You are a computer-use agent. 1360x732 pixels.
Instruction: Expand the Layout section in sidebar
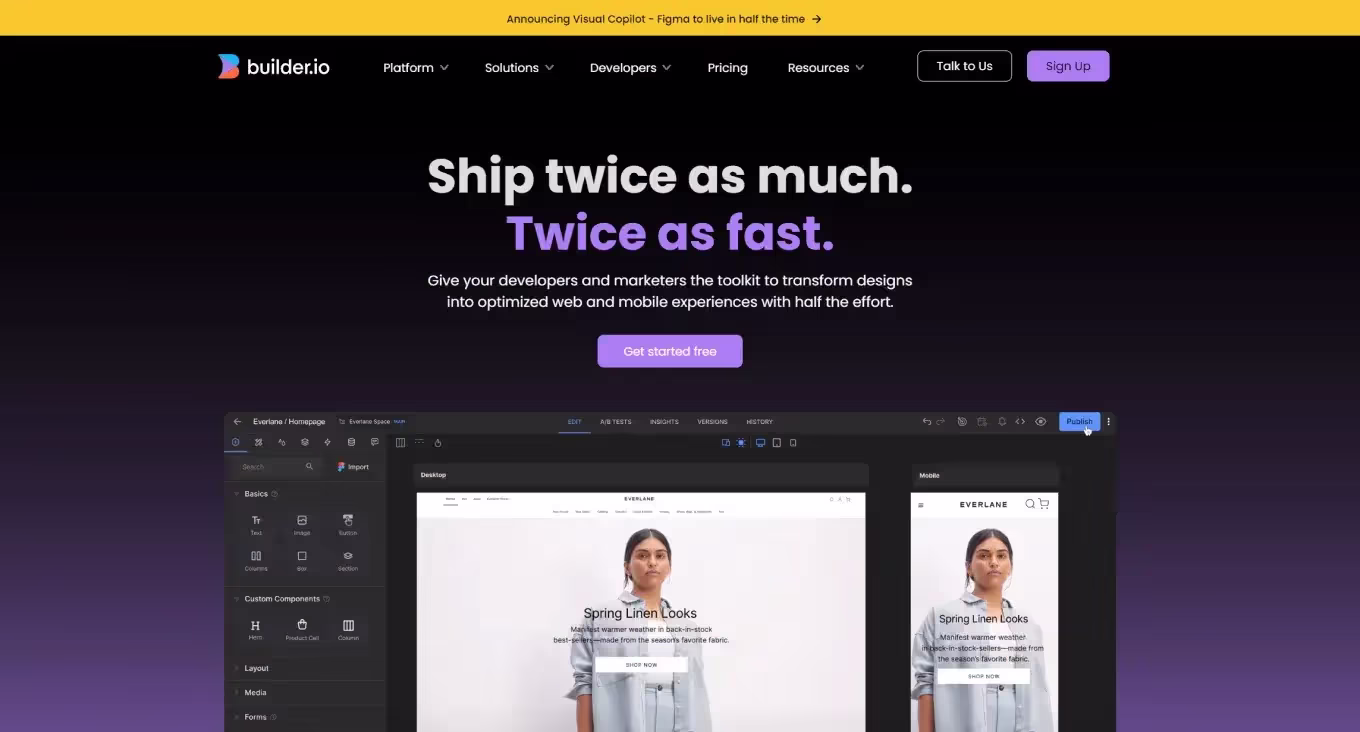coord(256,668)
